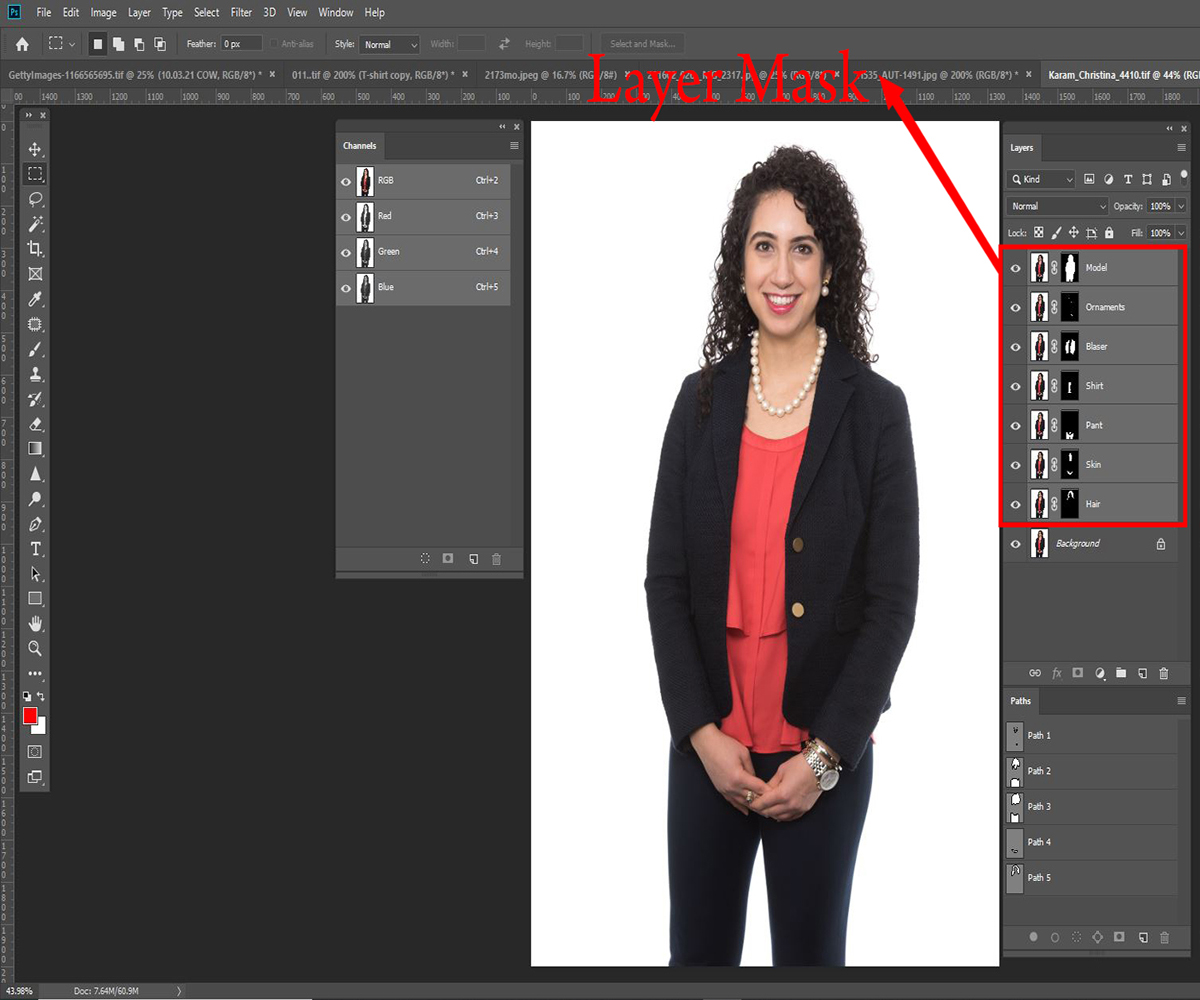This screenshot has height=1000, width=1200.
Task: Select Path 3 in Paths panel
Action: [1039, 806]
